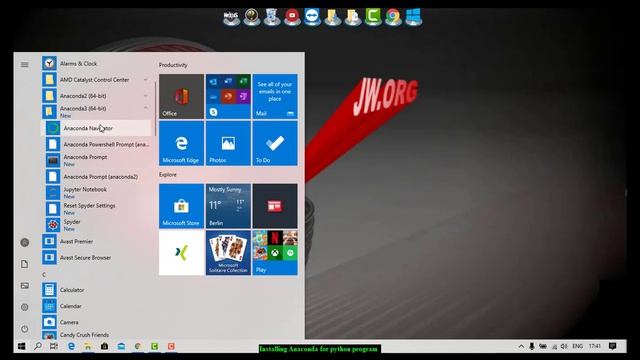Click the Windows logo in top dock
The width and height of the screenshot is (640, 360).
(x=413, y=17)
